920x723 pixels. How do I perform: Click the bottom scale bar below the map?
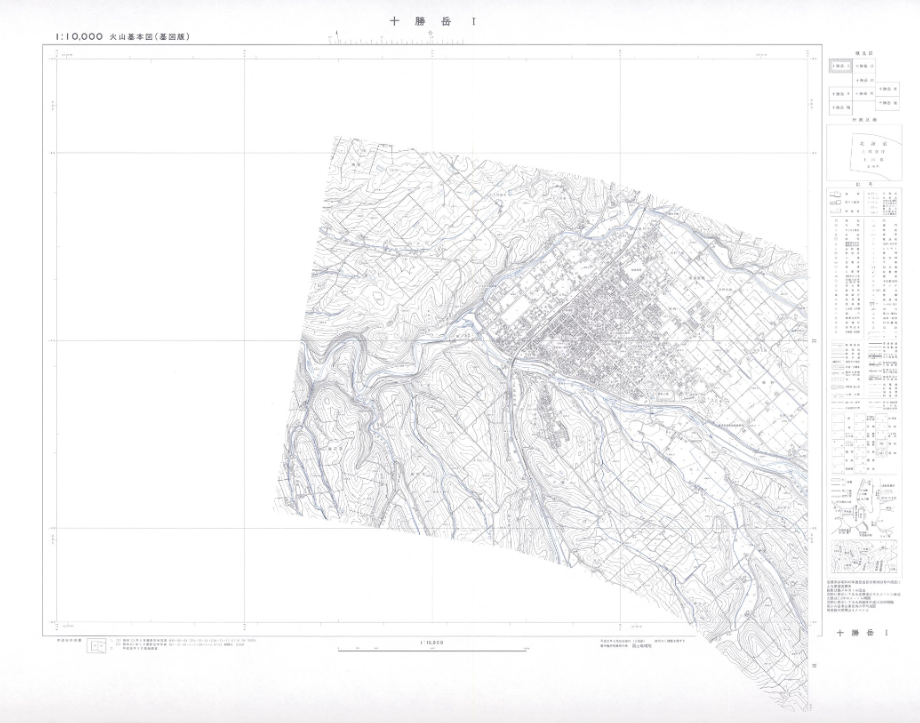pyautogui.click(x=432, y=651)
